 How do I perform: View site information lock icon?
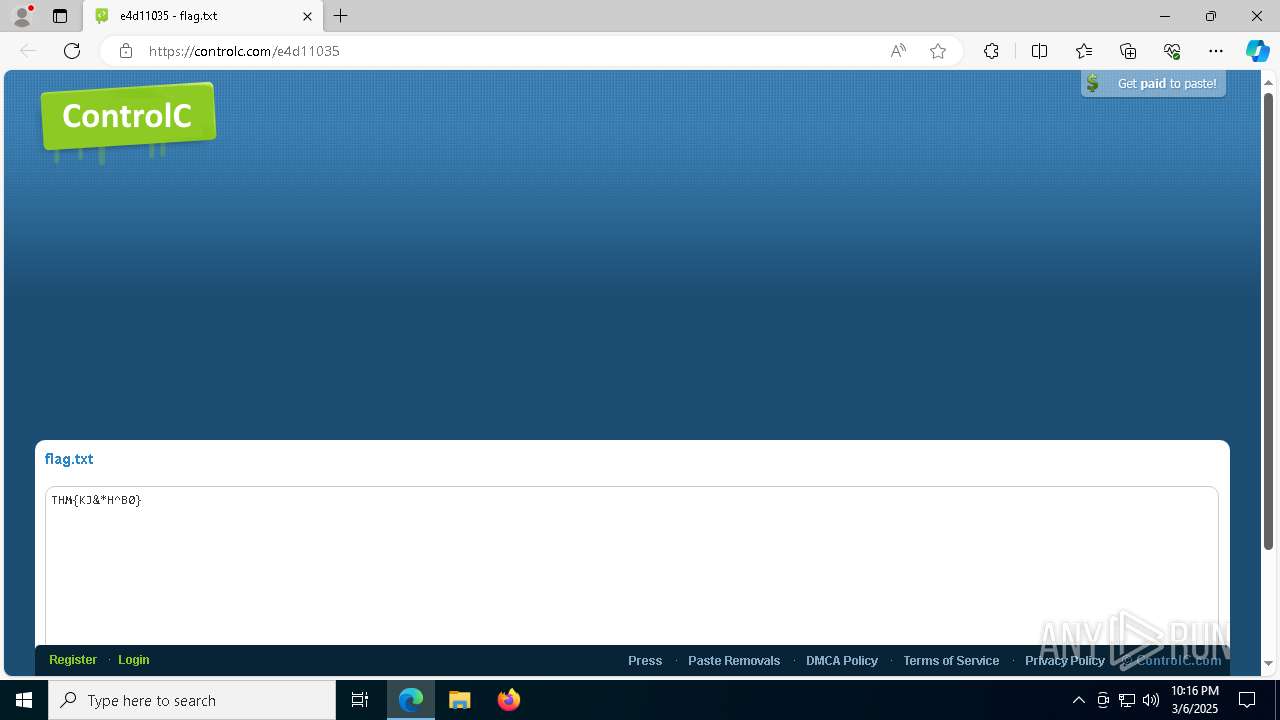[x=126, y=51]
